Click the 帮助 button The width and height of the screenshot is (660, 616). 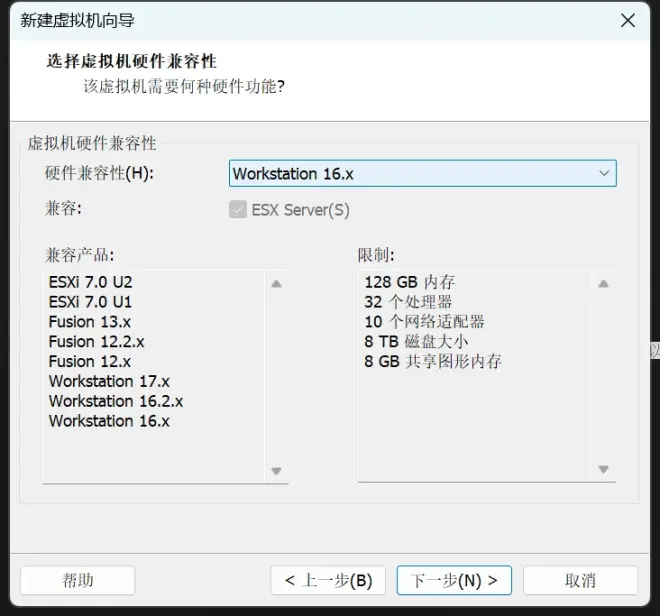[77, 580]
